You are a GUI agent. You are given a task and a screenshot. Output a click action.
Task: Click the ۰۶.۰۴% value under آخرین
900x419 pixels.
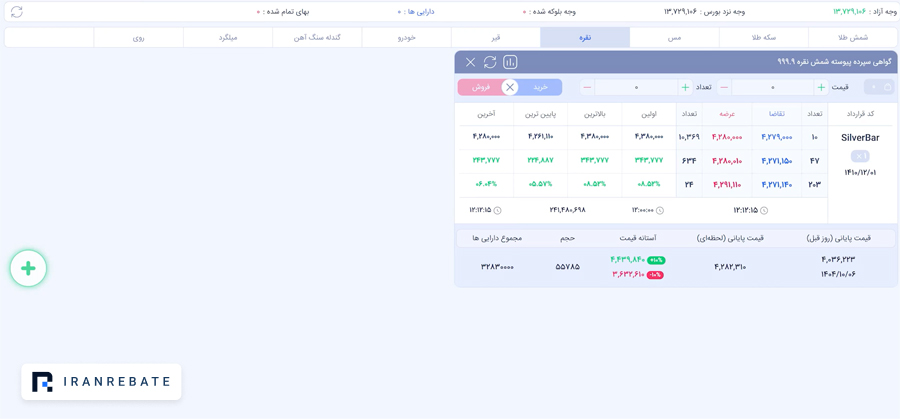(x=486, y=184)
